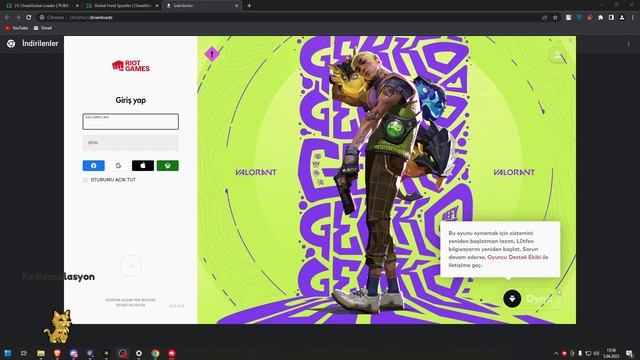The height and width of the screenshot is (360, 640).
Task: Open the Windows Start menu
Action: click(x=7, y=353)
